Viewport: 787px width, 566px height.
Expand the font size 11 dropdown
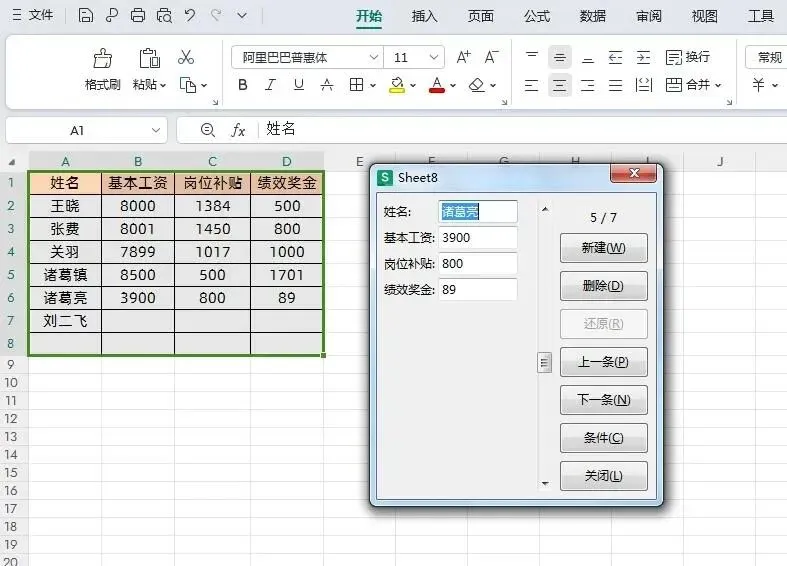point(434,57)
